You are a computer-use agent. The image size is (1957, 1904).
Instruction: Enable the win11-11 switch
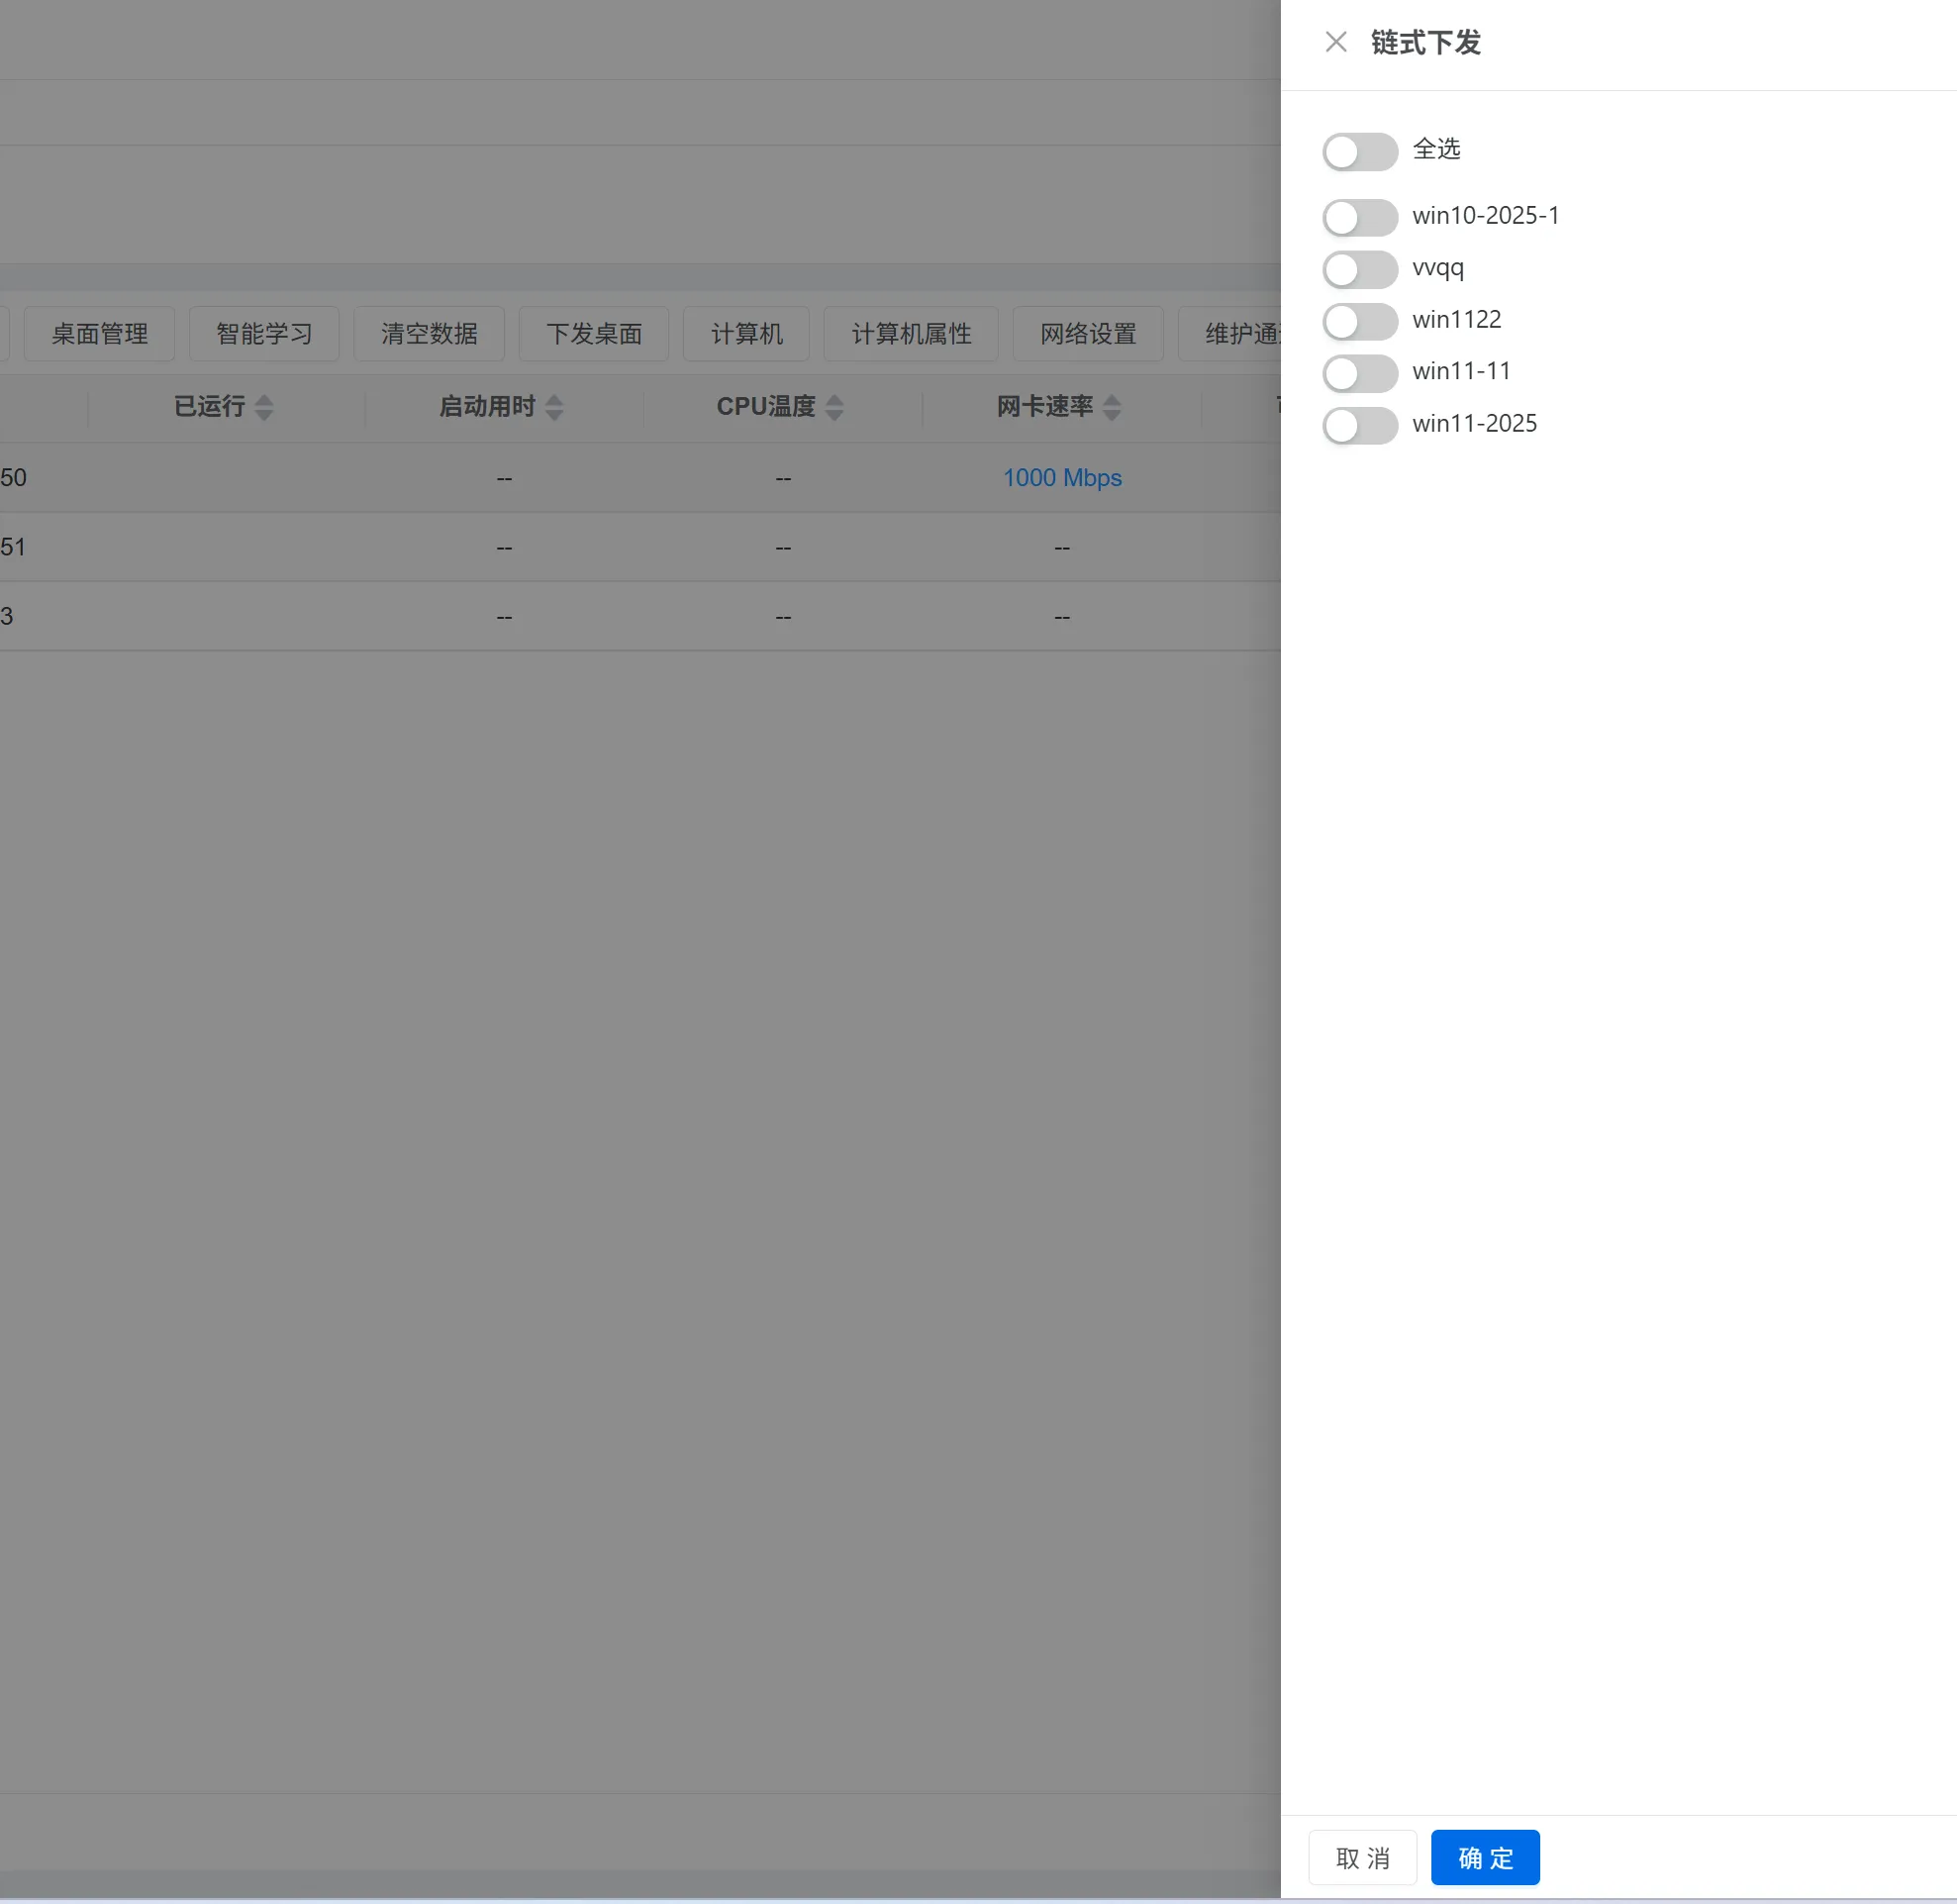pos(1359,373)
